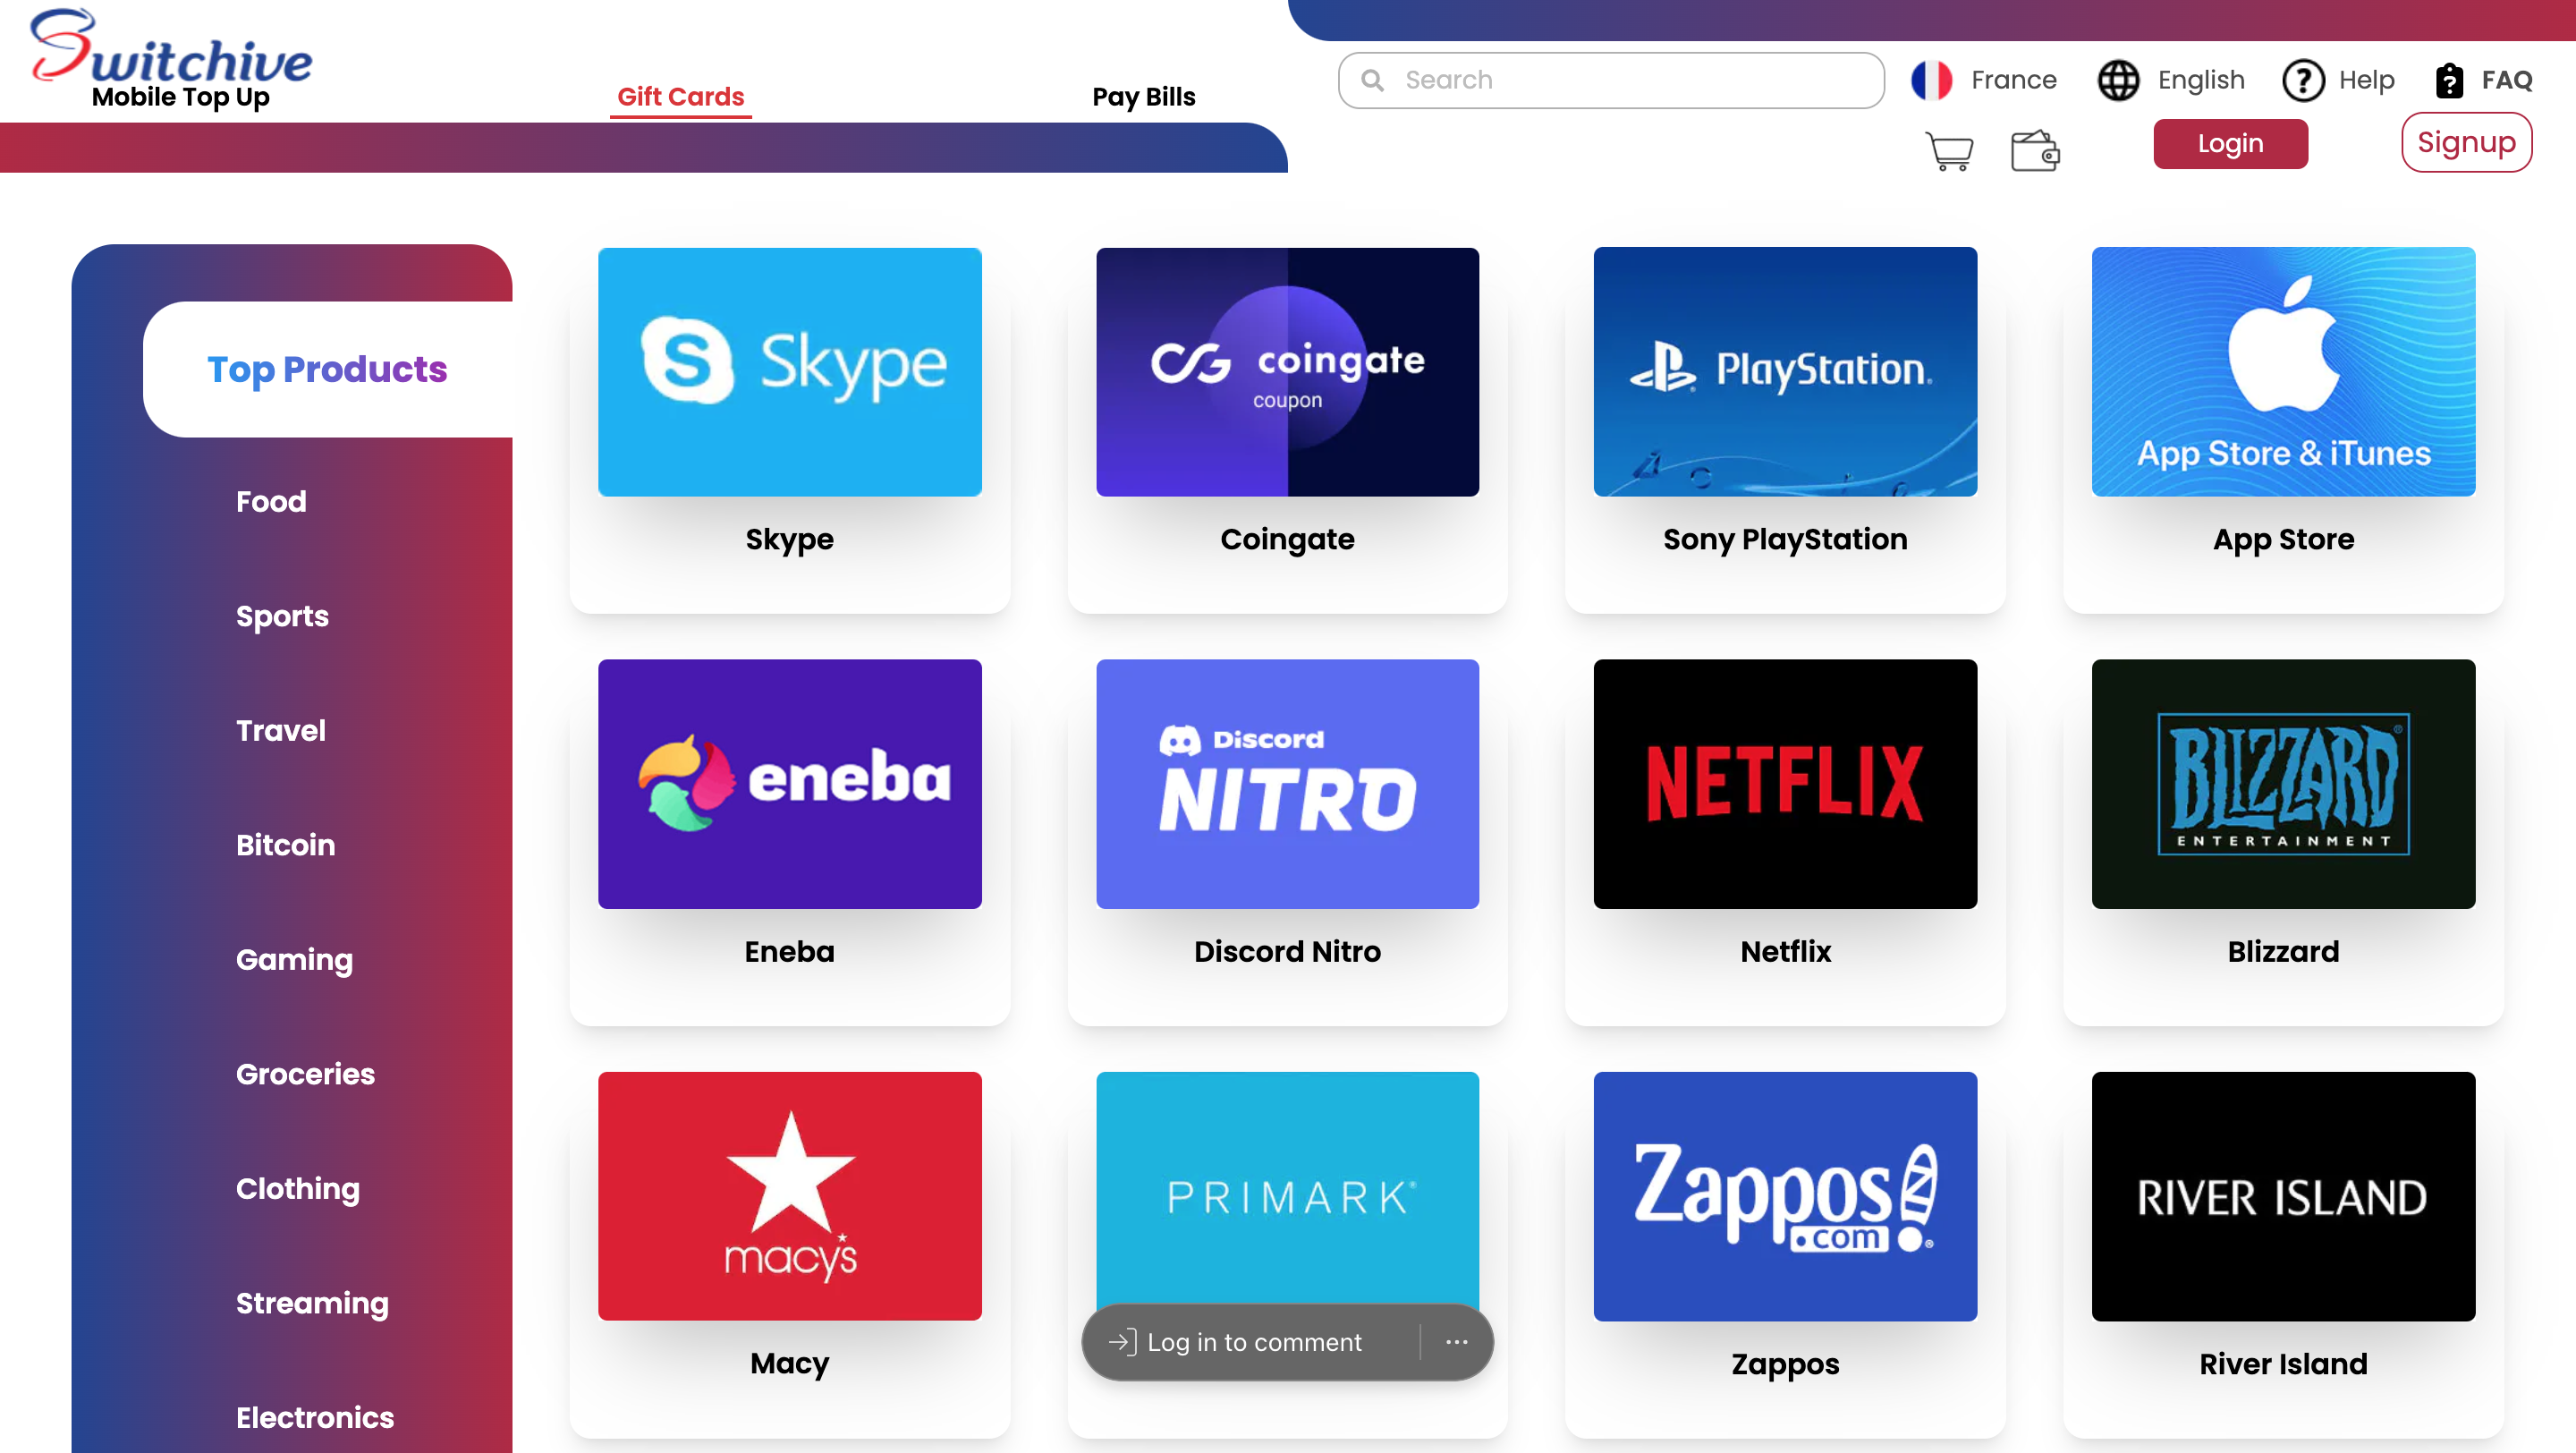Open the English language selector
Viewport: 2576px width, 1453px height.
[x=2171, y=80]
